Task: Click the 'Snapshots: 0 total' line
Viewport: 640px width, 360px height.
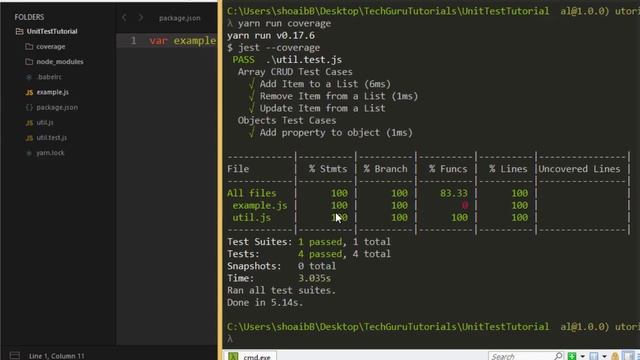Action: tap(282, 267)
